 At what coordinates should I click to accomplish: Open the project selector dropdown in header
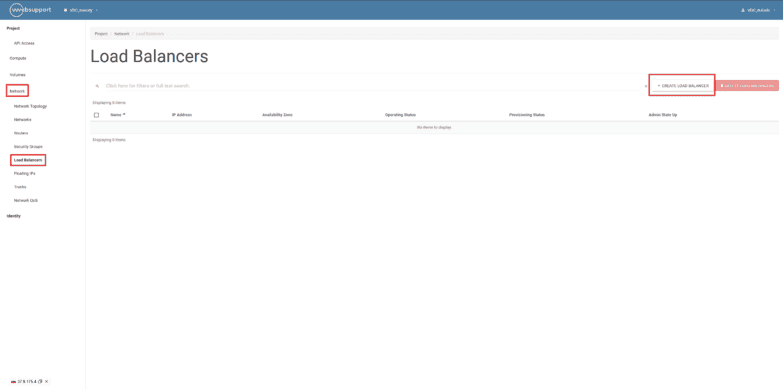click(x=80, y=10)
